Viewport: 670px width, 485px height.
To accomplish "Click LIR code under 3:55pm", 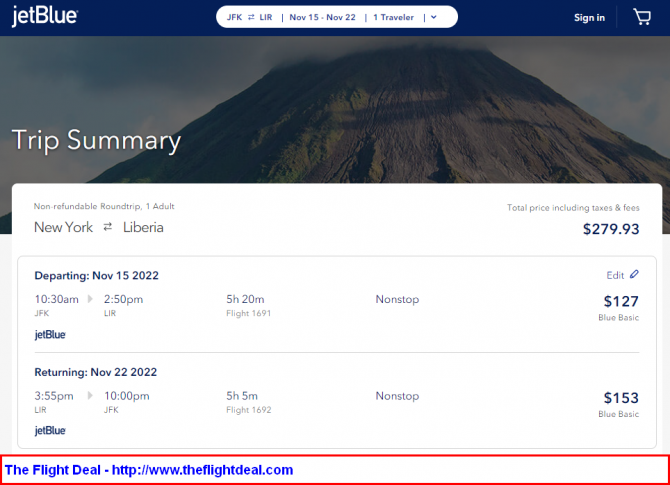I will click(40, 410).
